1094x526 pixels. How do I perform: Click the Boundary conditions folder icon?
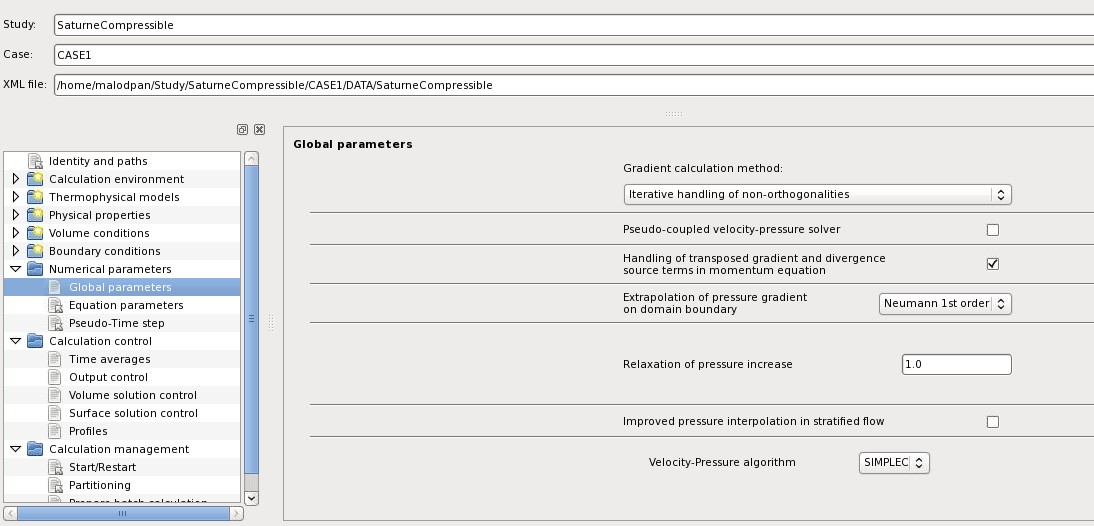point(37,251)
